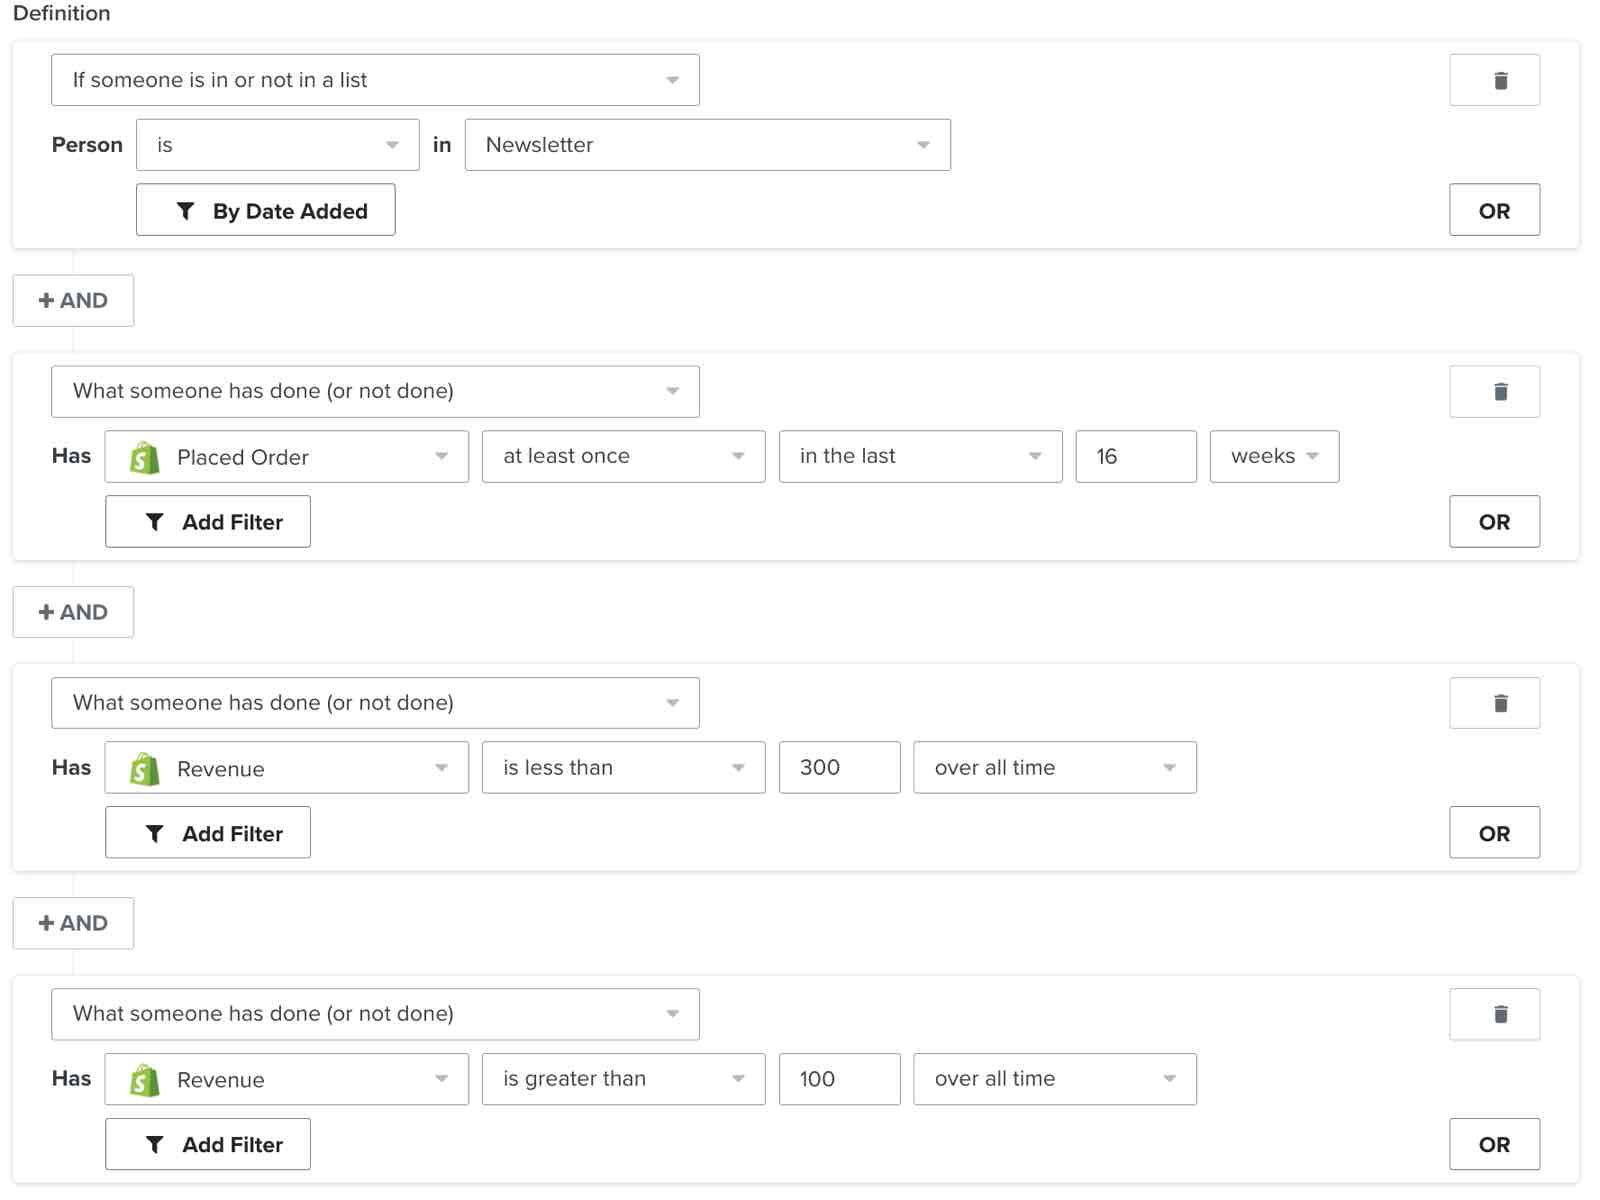The width and height of the screenshot is (1600, 1200).
Task: Change the 'is greater than' operator dropdown
Action: click(622, 1079)
